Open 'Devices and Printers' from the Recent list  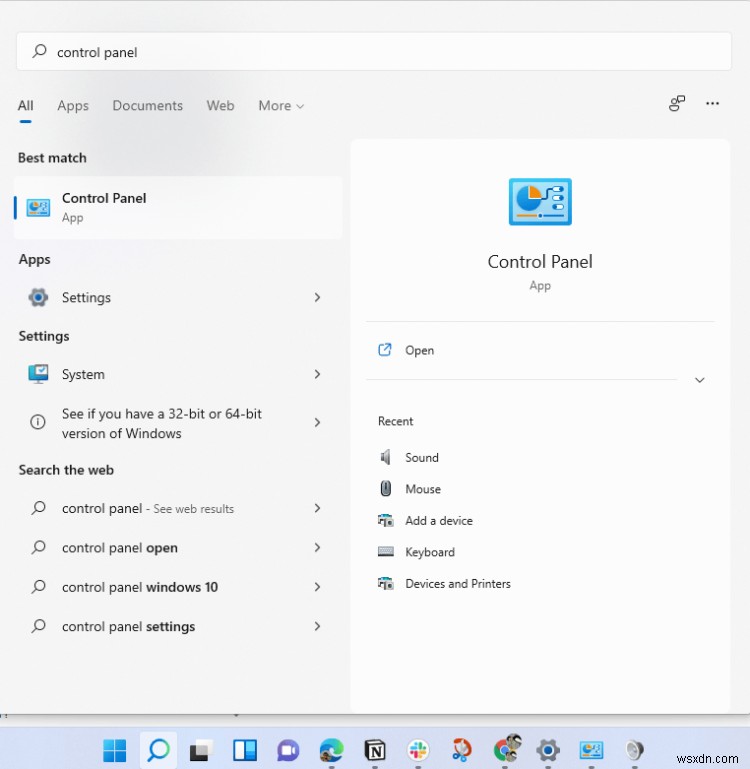coord(458,584)
